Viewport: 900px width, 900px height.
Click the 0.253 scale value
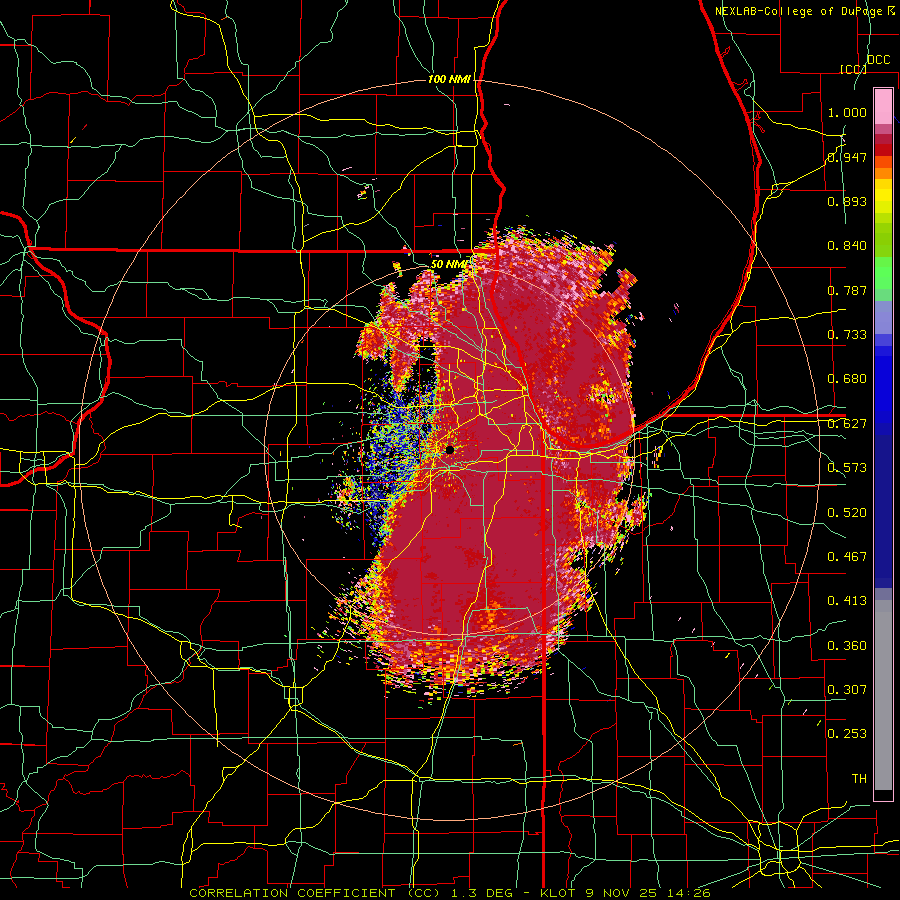coord(847,734)
